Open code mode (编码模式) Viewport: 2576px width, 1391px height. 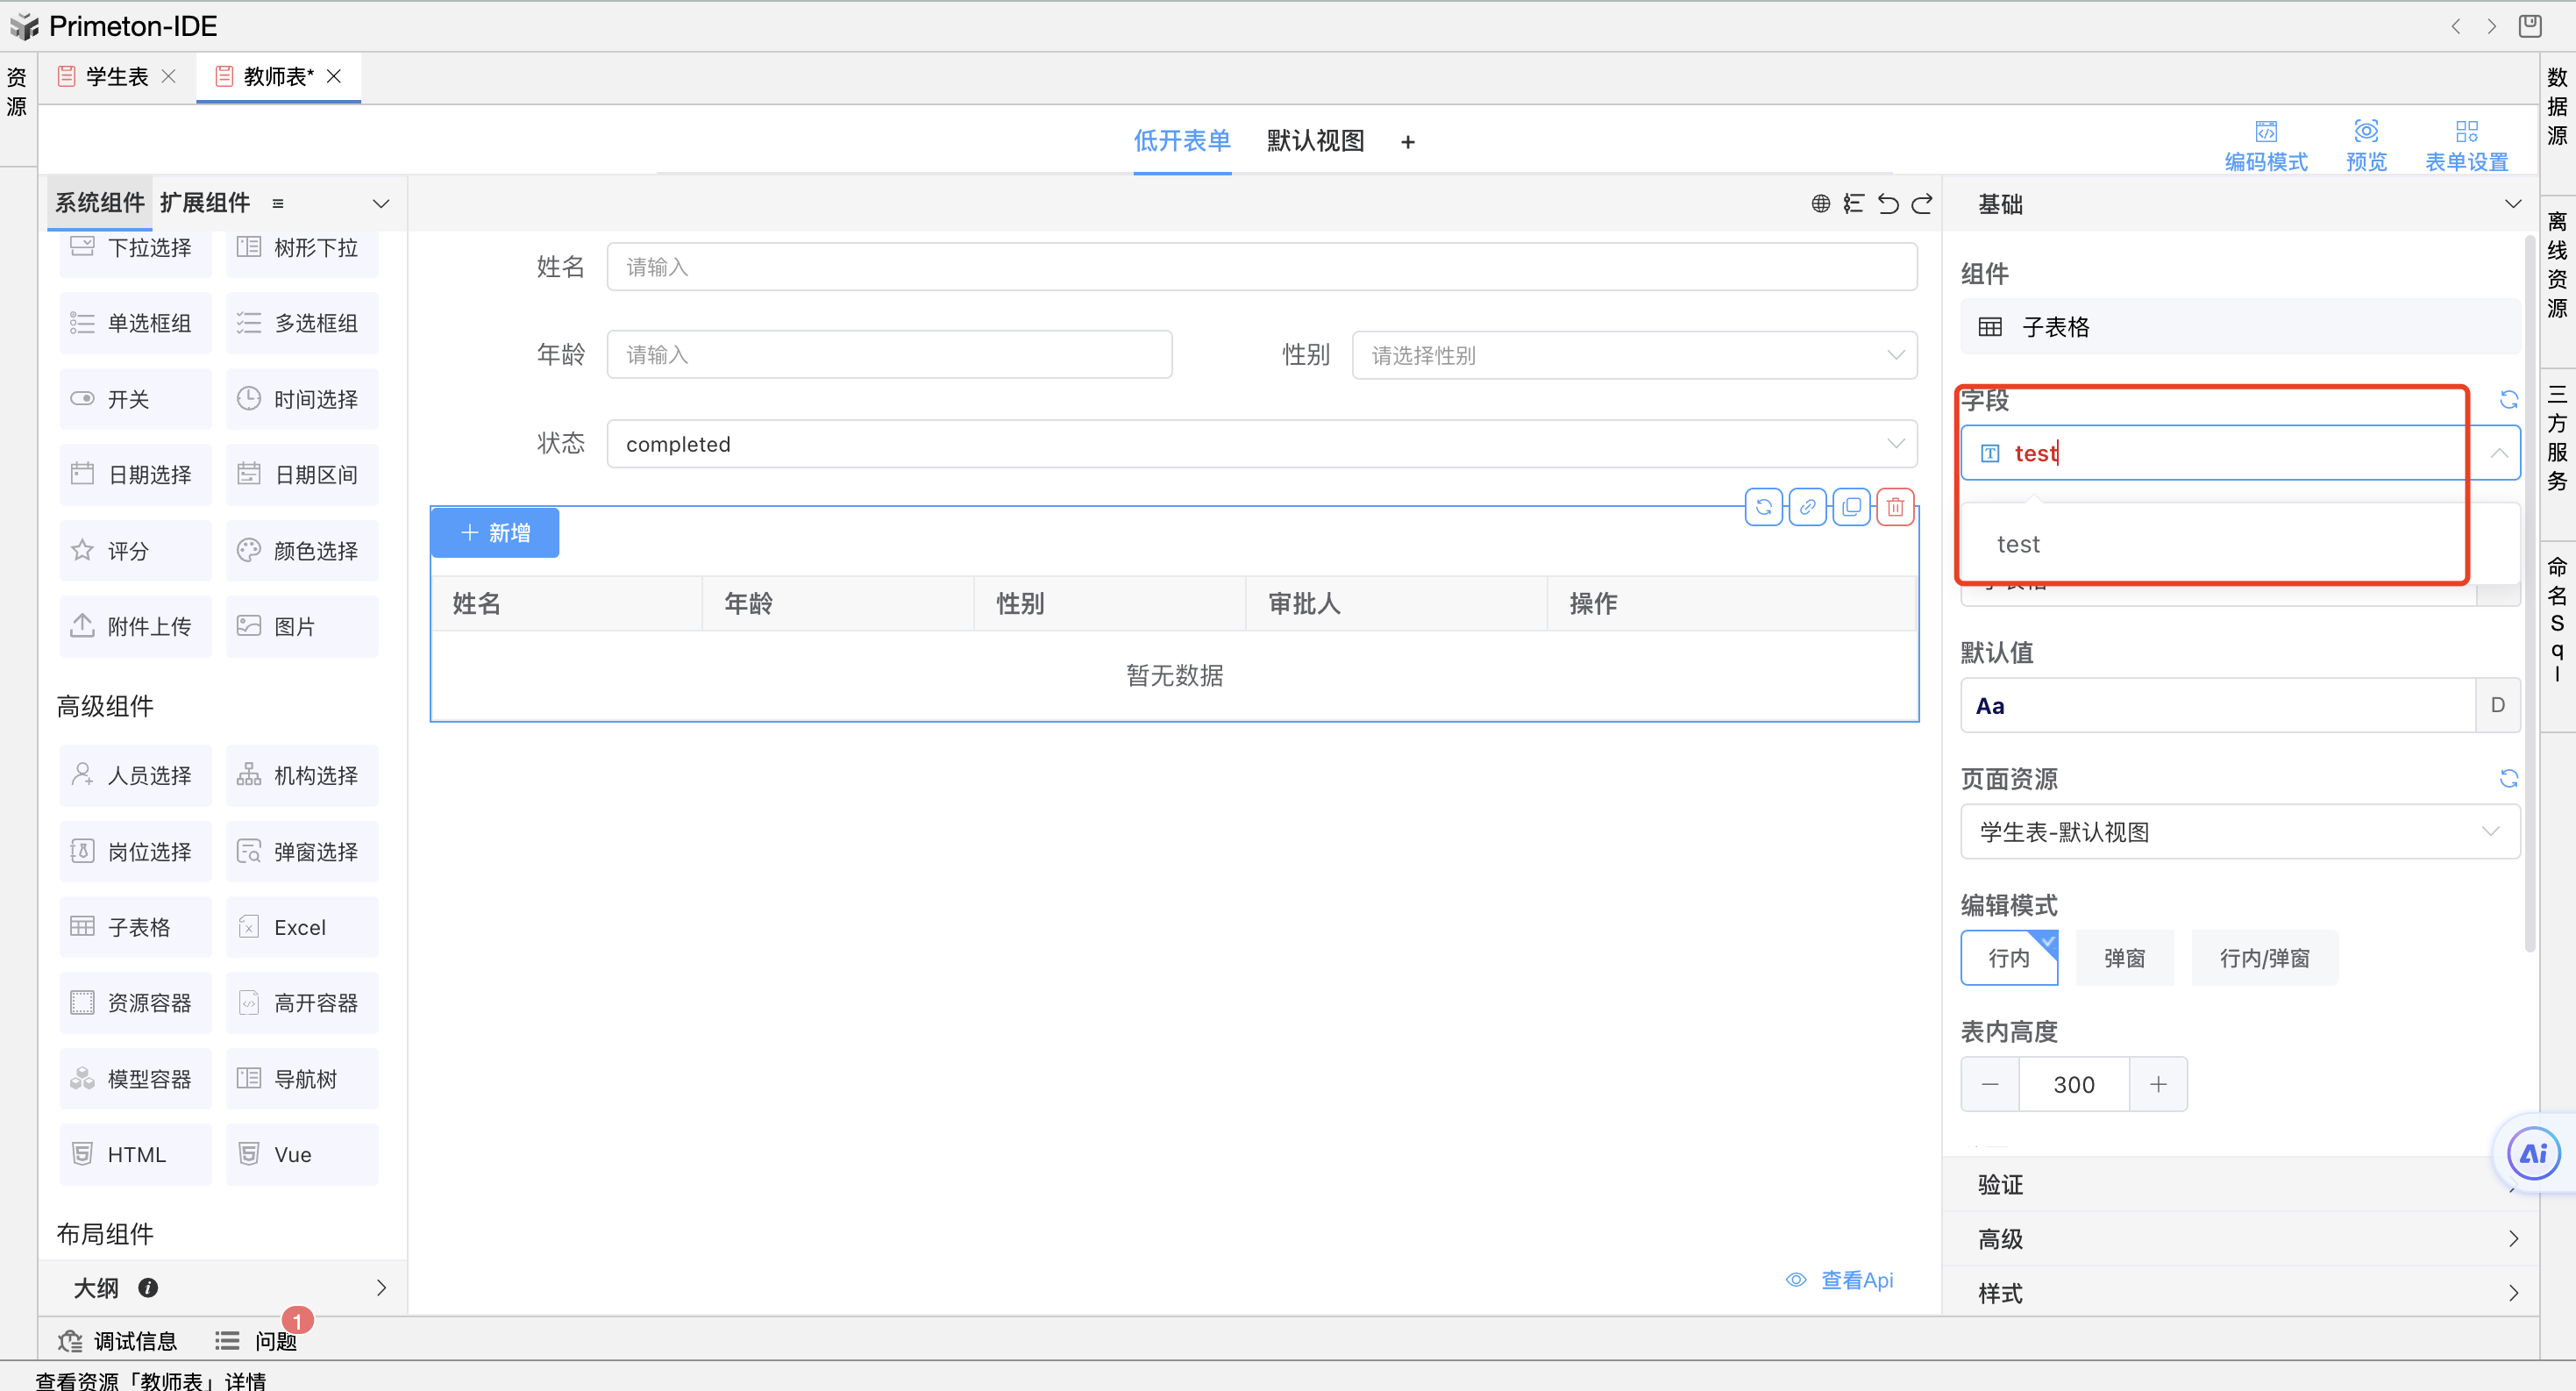point(2265,145)
